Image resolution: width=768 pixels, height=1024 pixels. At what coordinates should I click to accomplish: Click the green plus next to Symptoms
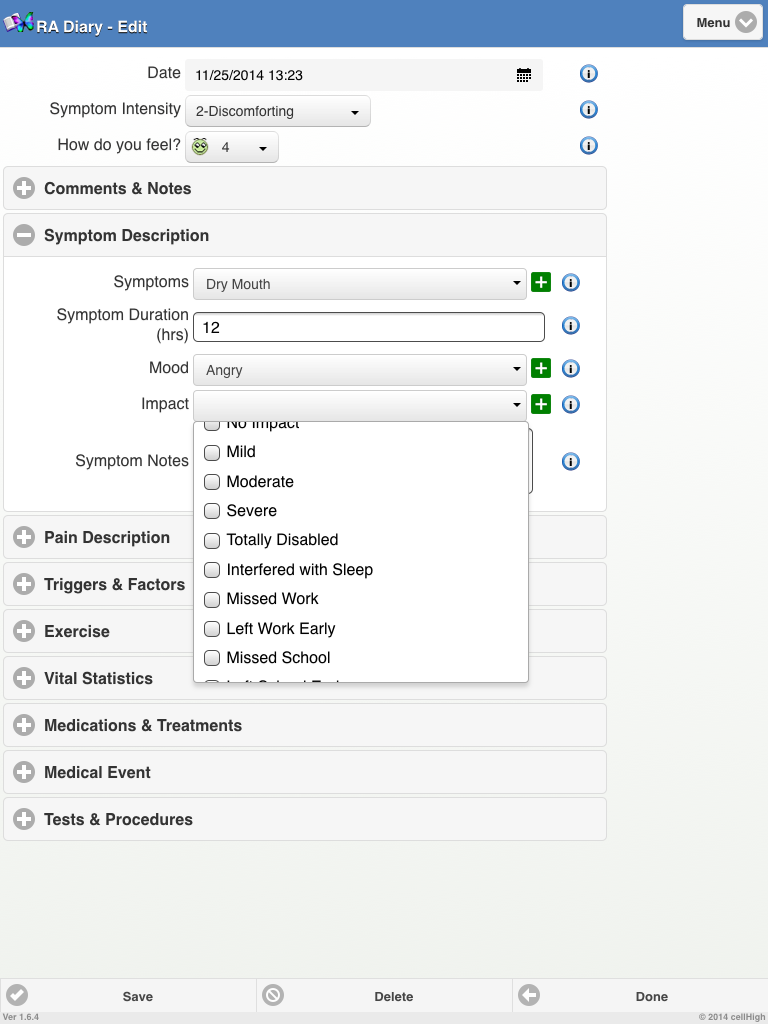coord(541,283)
